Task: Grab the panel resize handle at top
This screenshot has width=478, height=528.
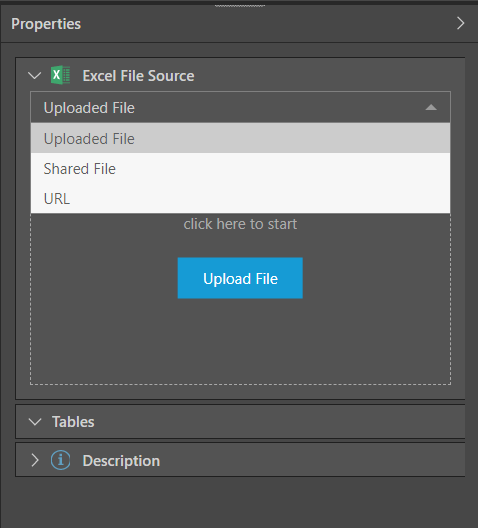Action: click(x=240, y=6)
